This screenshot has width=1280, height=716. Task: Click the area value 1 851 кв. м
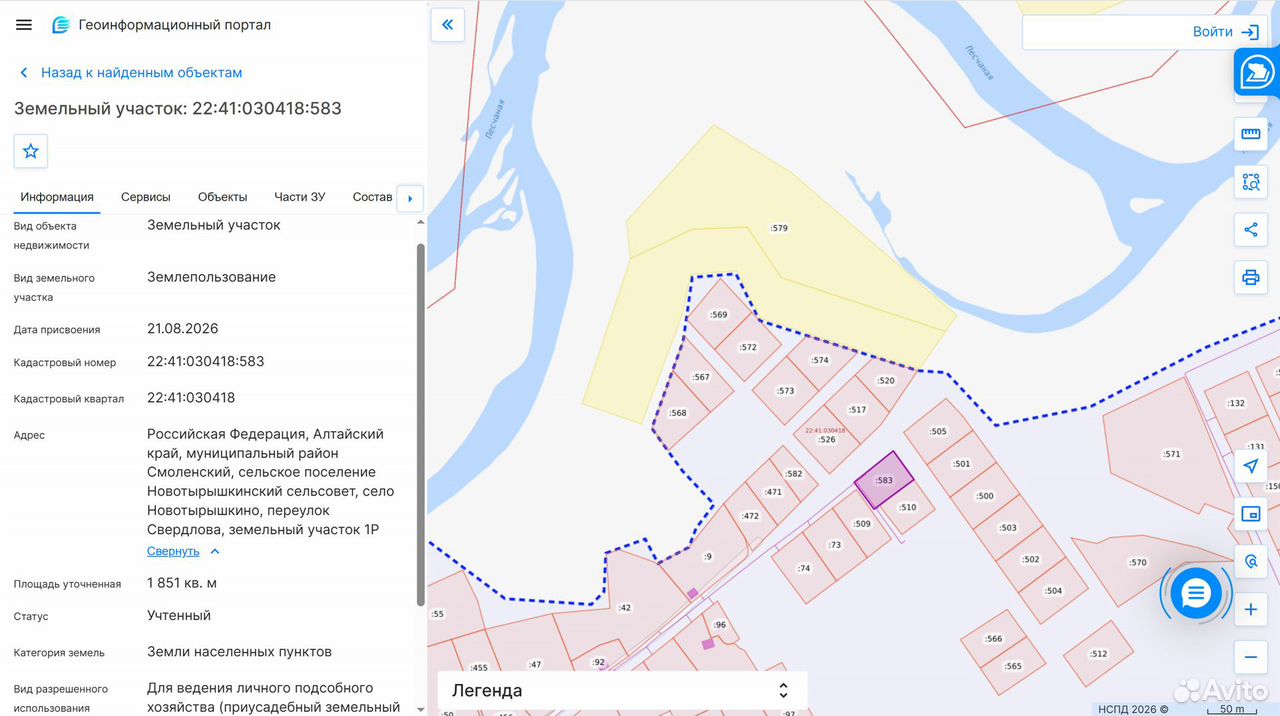pyautogui.click(x=182, y=583)
